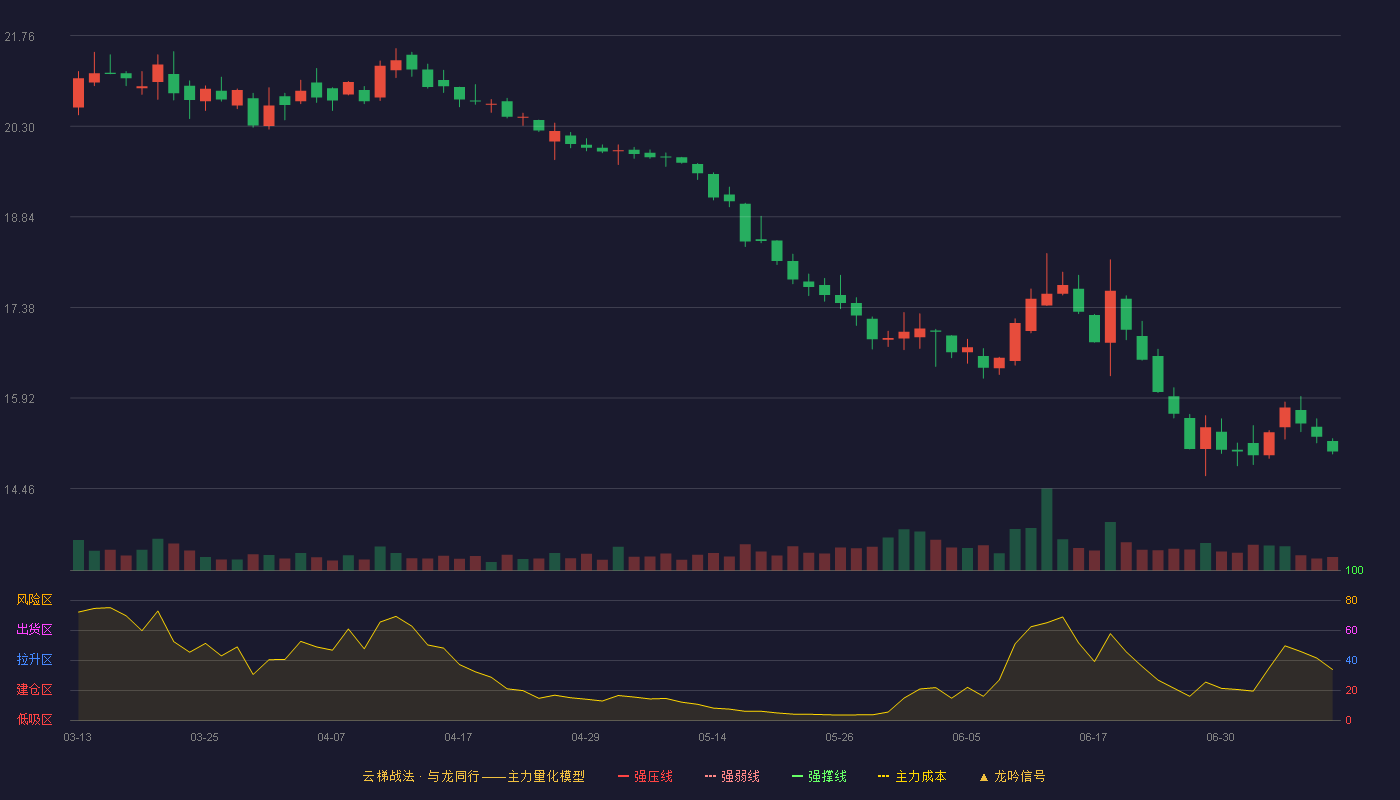Select the 出货区 zone label
The height and width of the screenshot is (800, 1400).
click(x=34, y=630)
